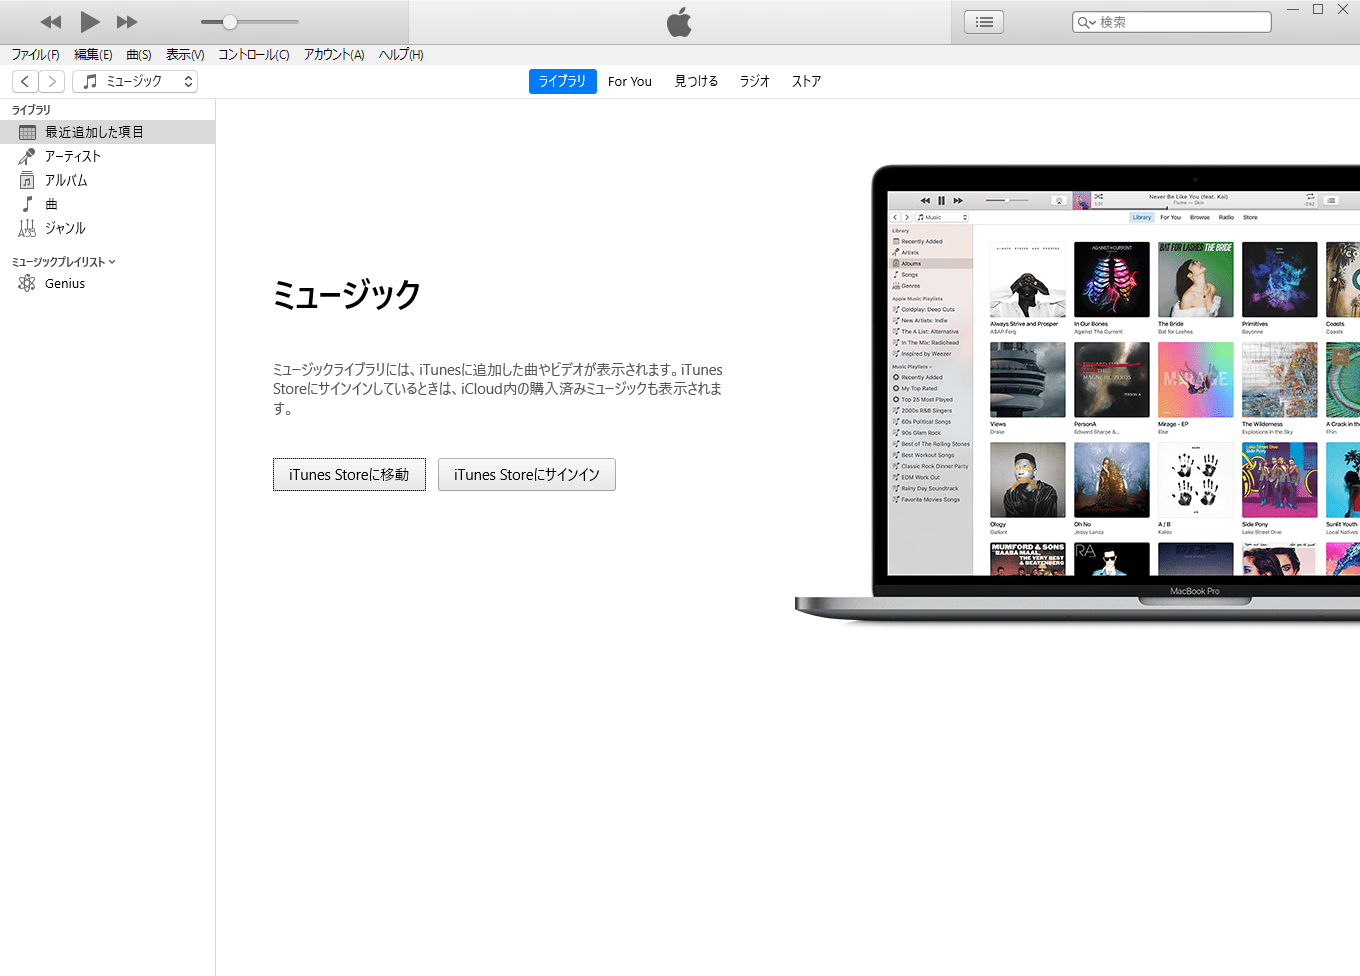Click the fast forward next track button
This screenshot has height=976, width=1360.
coord(127,22)
